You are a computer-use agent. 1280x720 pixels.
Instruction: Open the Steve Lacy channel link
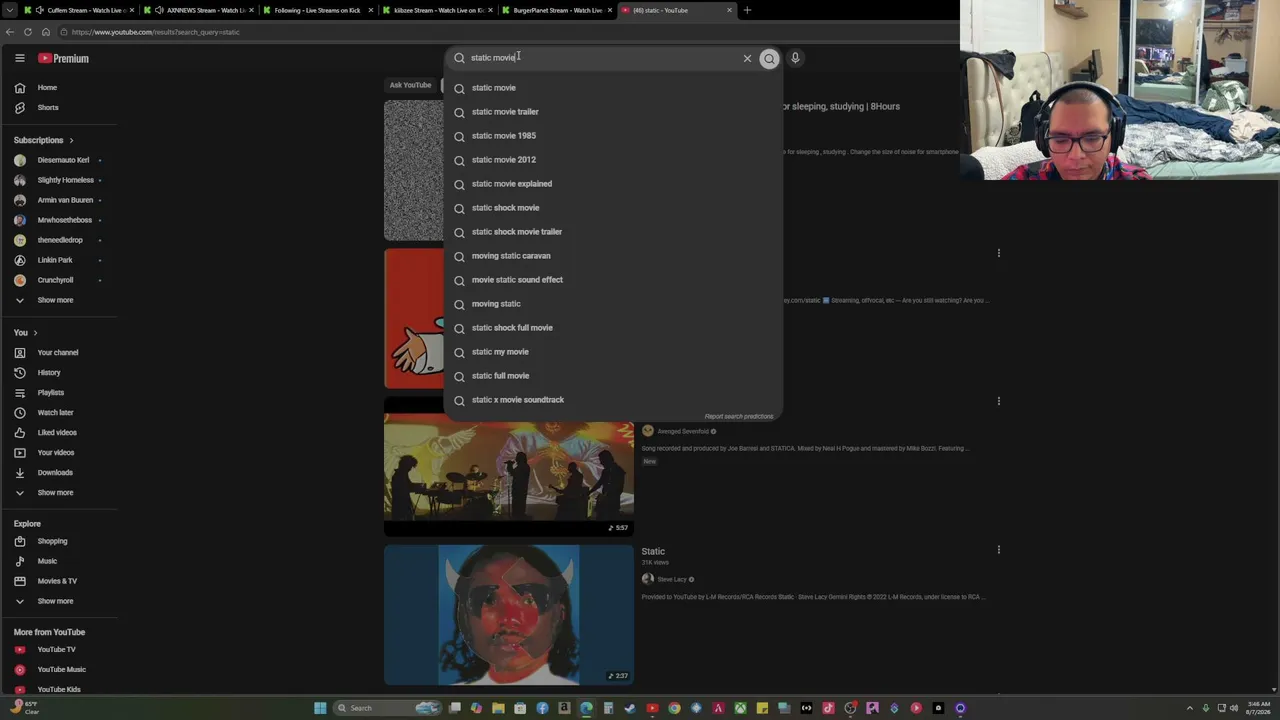pos(672,579)
